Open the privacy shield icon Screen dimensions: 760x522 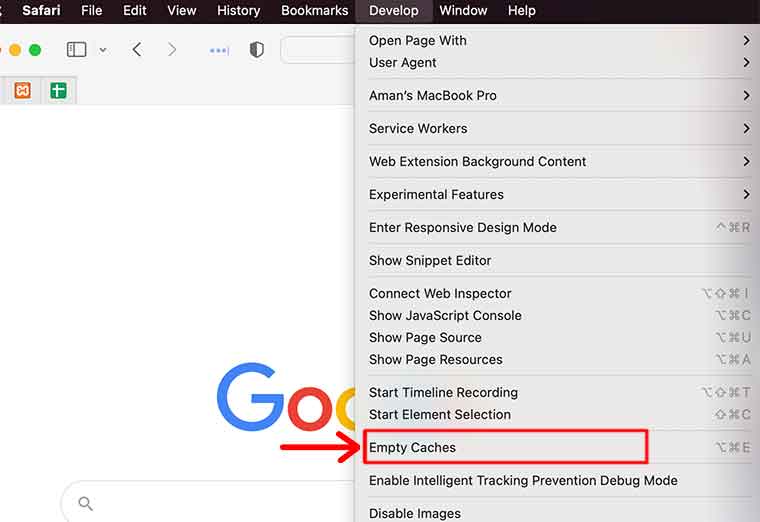[x=256, y=49]
